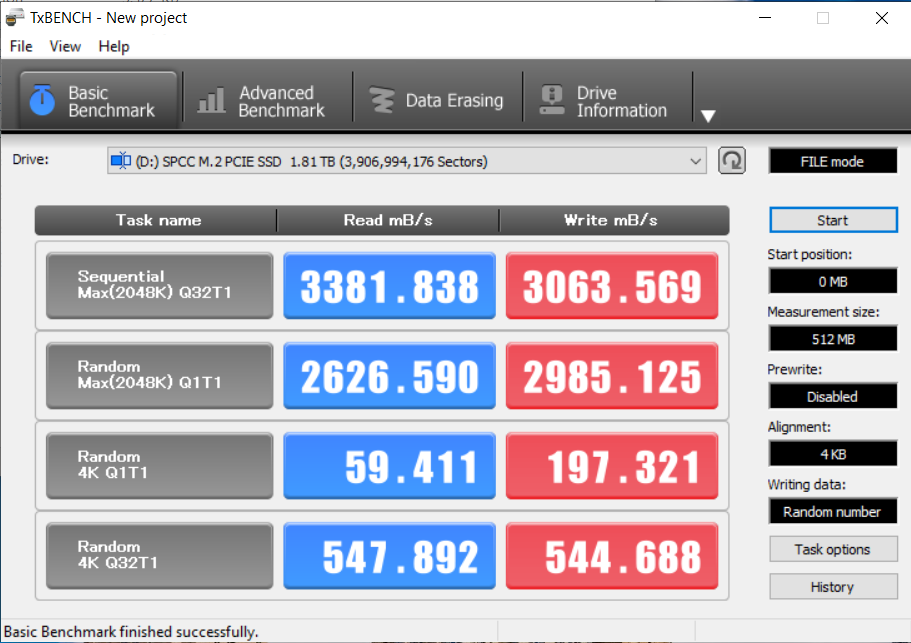Open the File menu

click(21, 46)
